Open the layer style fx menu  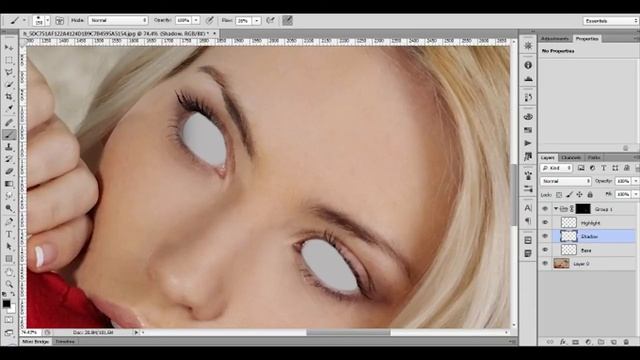point(562,342)
